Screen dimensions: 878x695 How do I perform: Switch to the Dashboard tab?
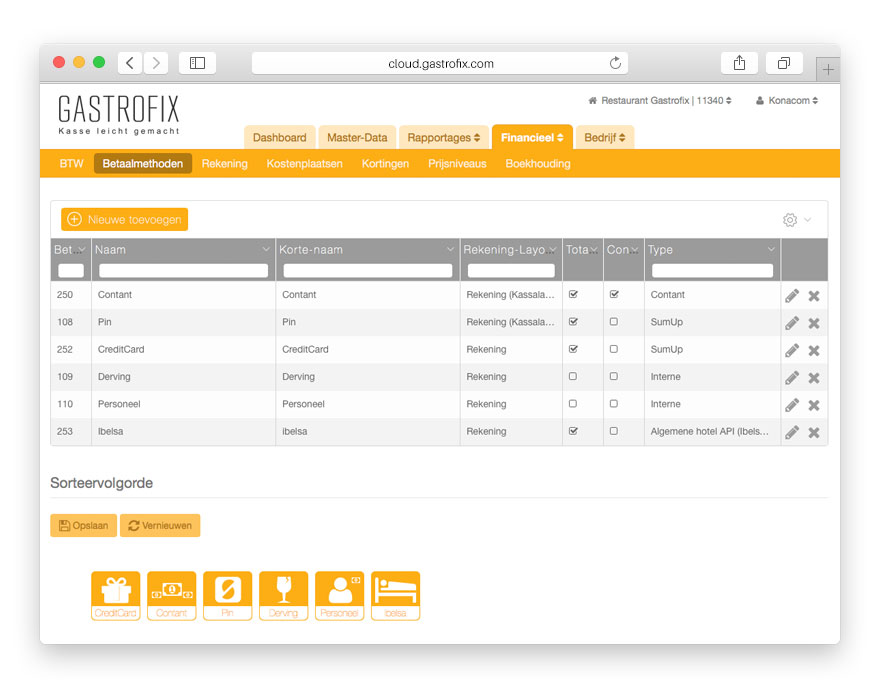279,137
